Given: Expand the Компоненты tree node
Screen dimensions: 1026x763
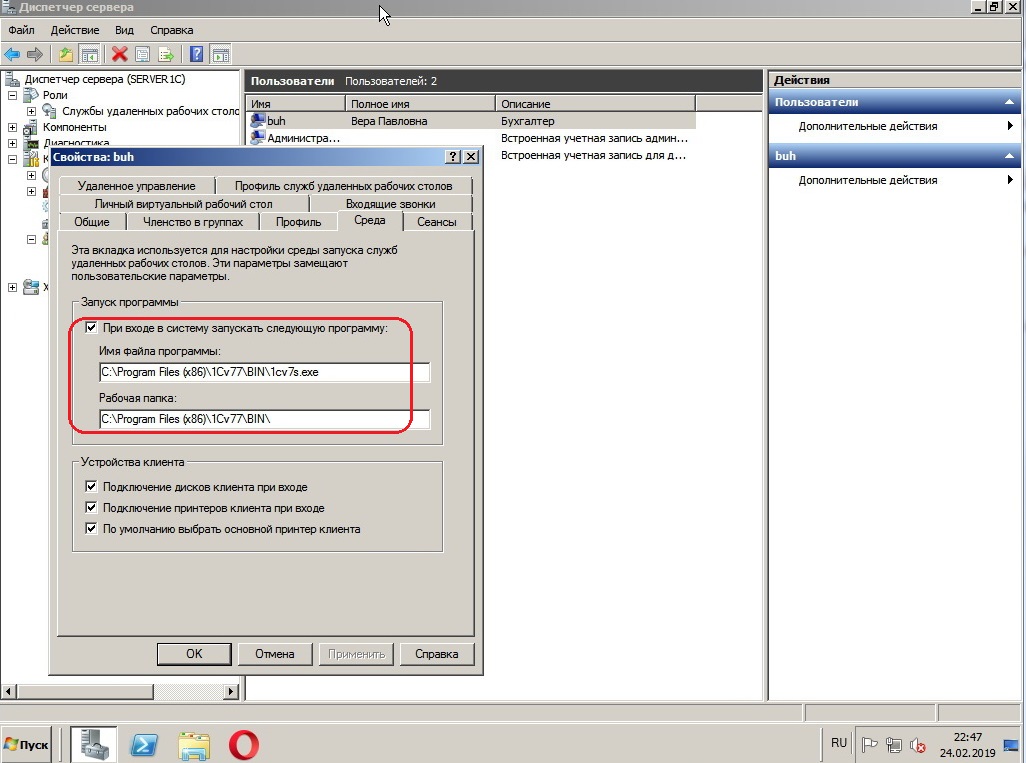Looking at the screenshot, I should (x=13, y=127).
